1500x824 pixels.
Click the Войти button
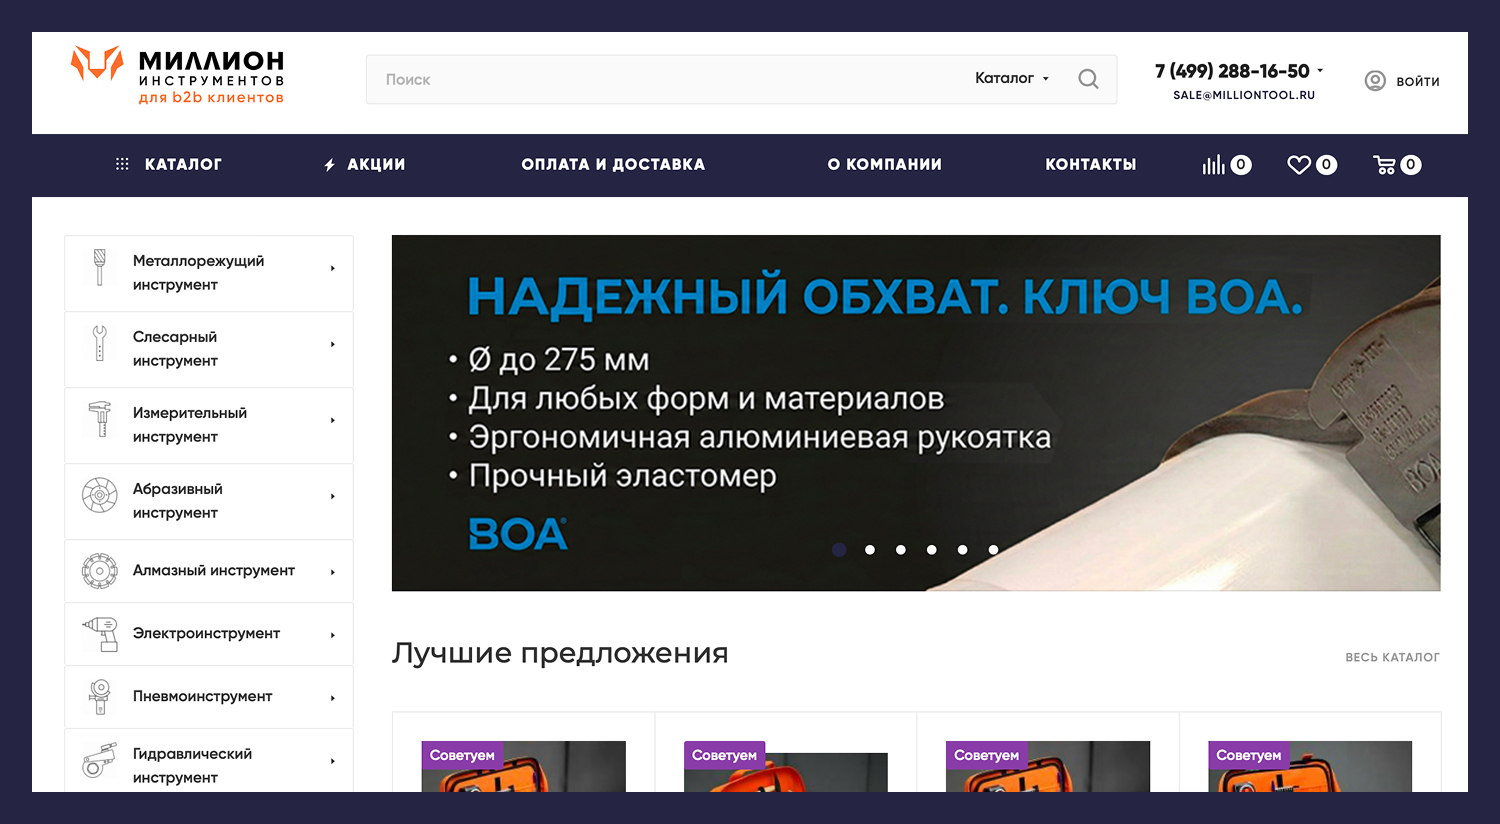(1402, 81)
